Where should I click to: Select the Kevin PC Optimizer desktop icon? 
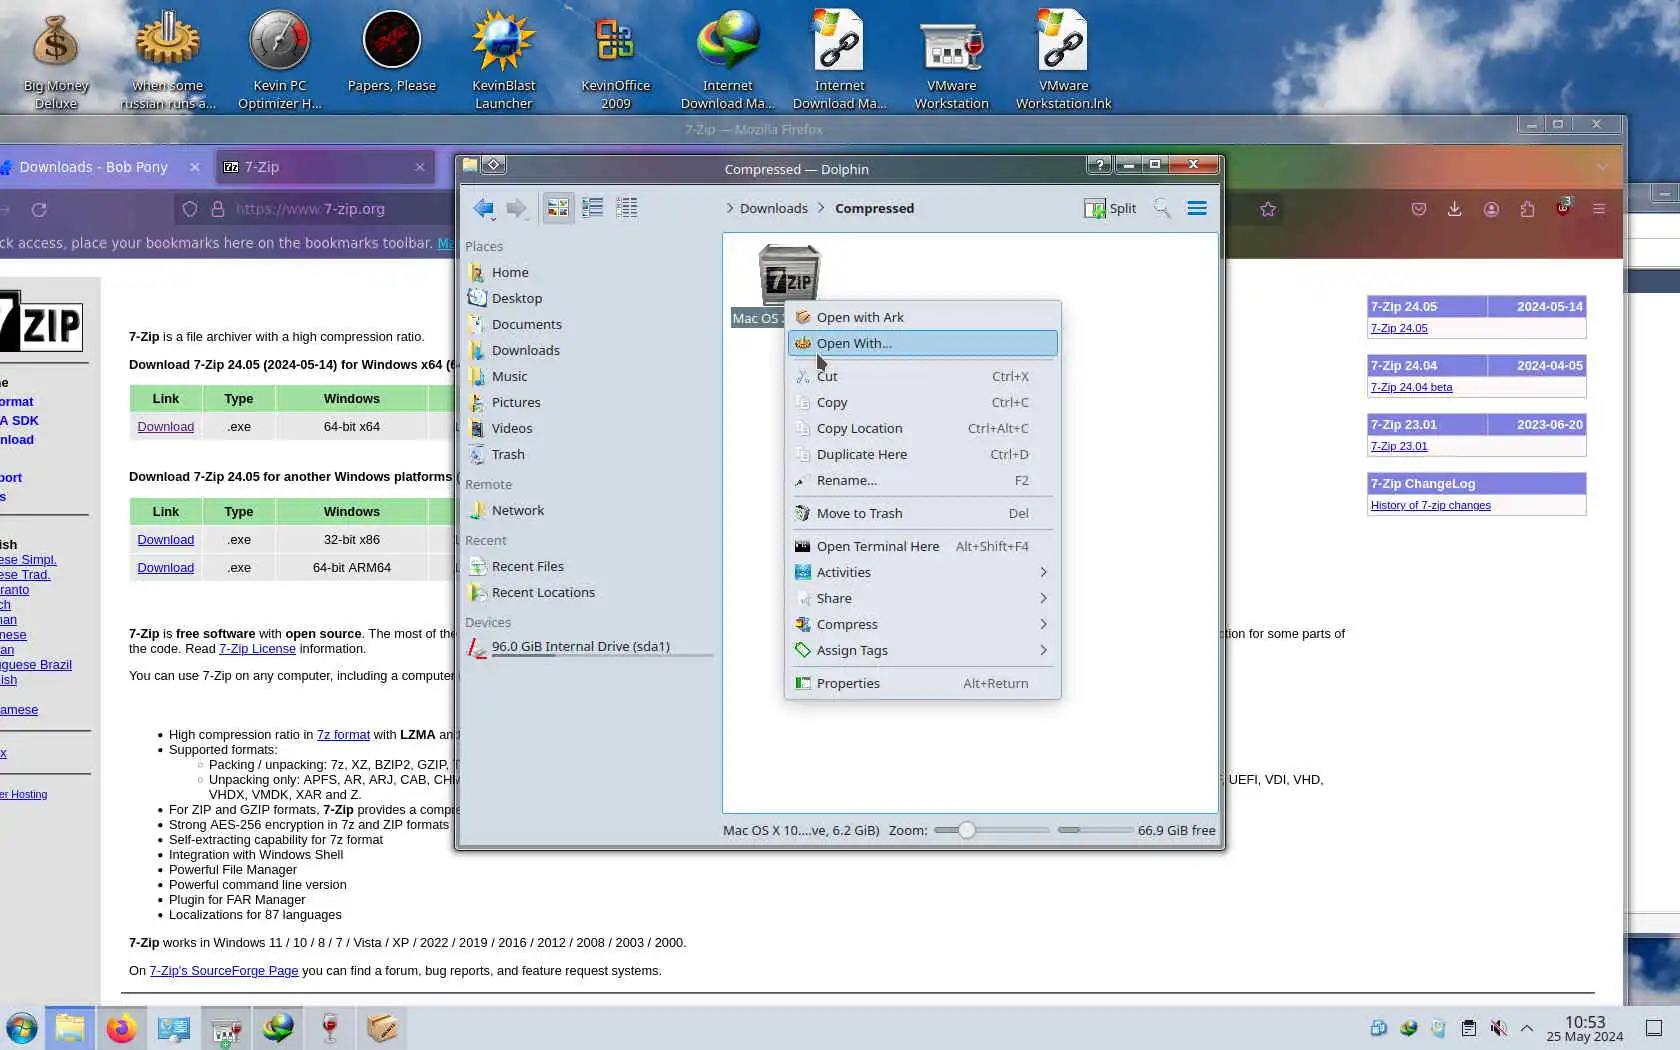(x=280, y=60)
